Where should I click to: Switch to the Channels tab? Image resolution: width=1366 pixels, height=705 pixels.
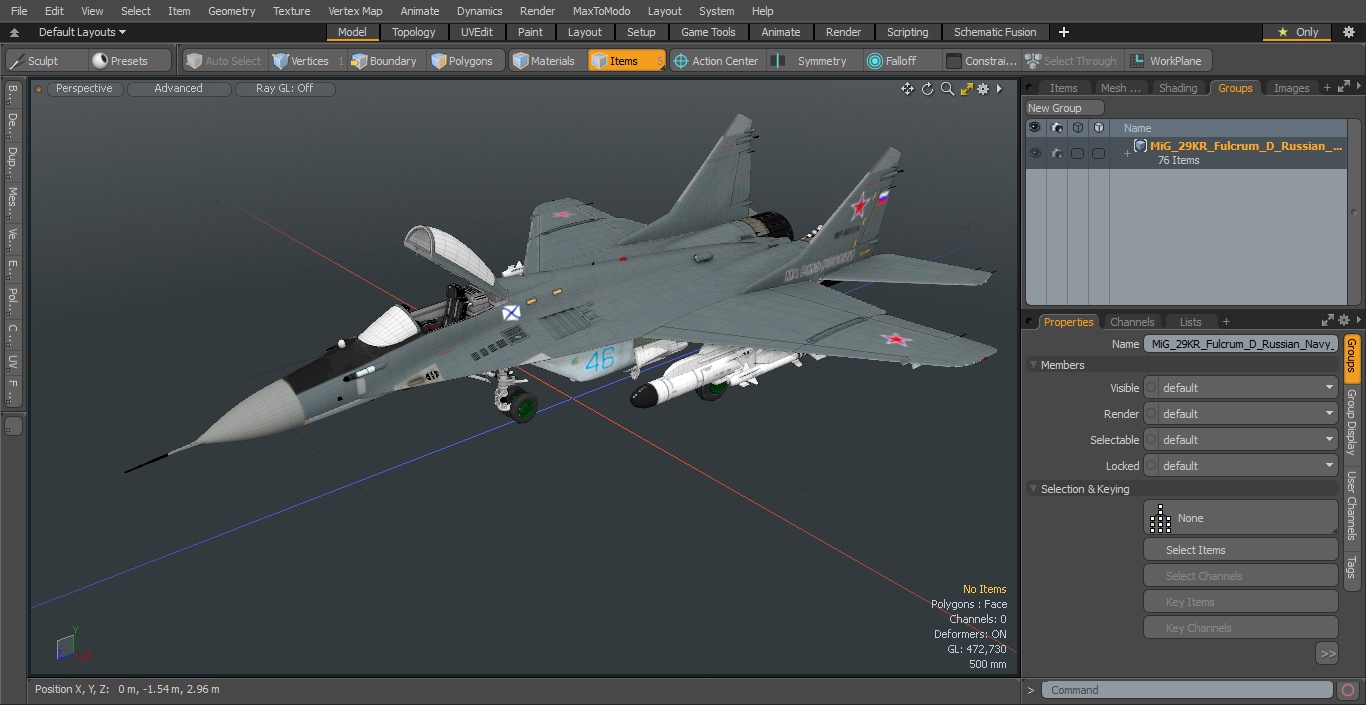point(1132,322)
